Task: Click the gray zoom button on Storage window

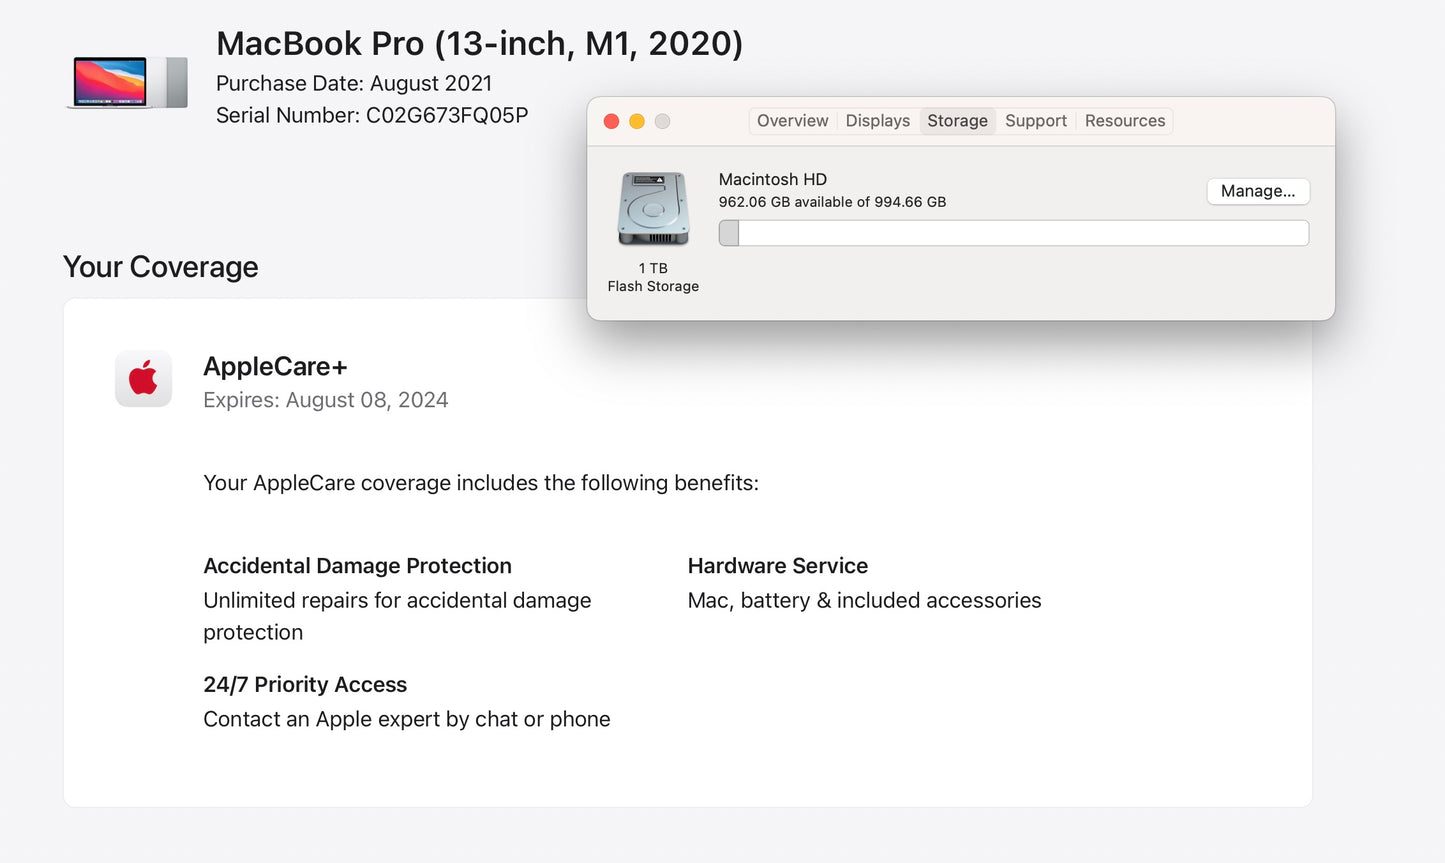Action: point(662,120)
